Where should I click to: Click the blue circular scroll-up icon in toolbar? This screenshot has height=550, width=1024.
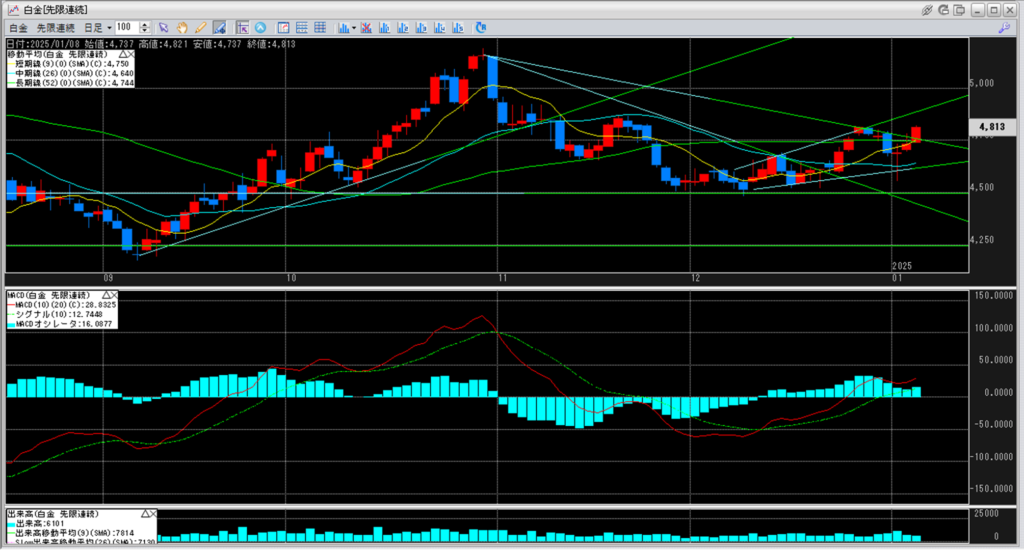261,27
